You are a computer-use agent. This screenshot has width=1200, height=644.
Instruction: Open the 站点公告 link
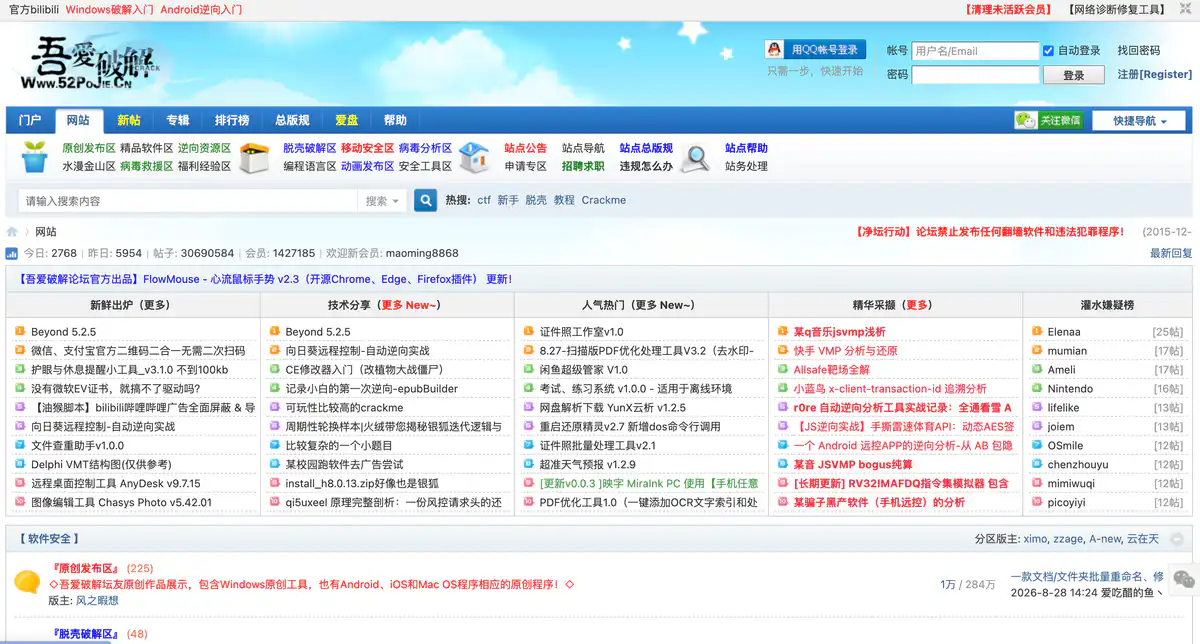pos(526,148)
